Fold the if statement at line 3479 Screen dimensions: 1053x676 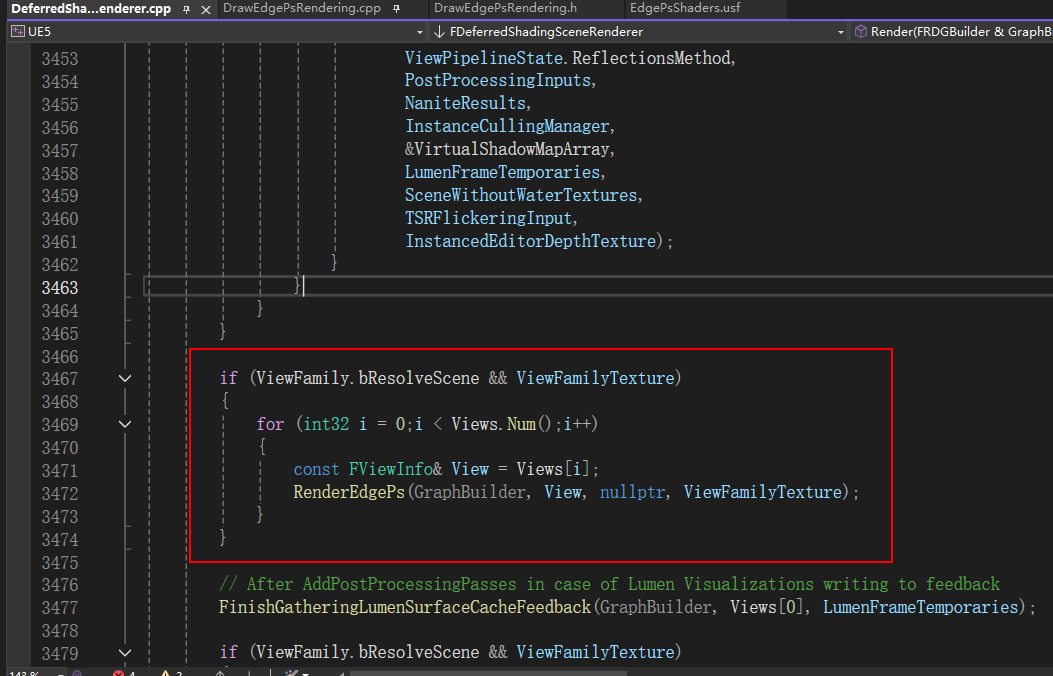[x=125, y=652]
